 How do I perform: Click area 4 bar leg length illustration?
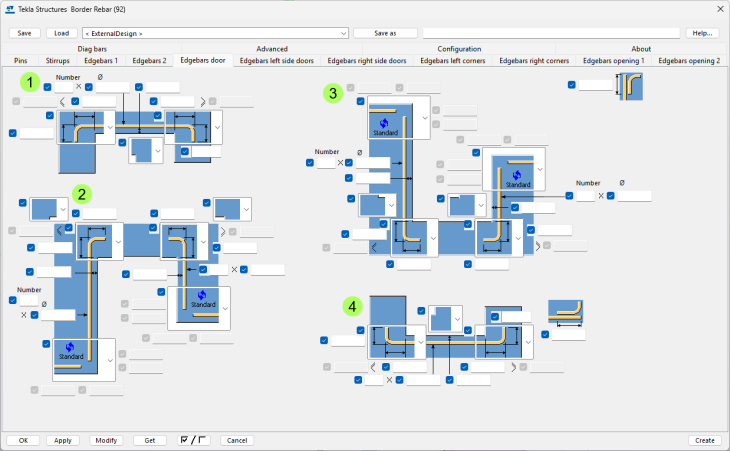(565, 313)
